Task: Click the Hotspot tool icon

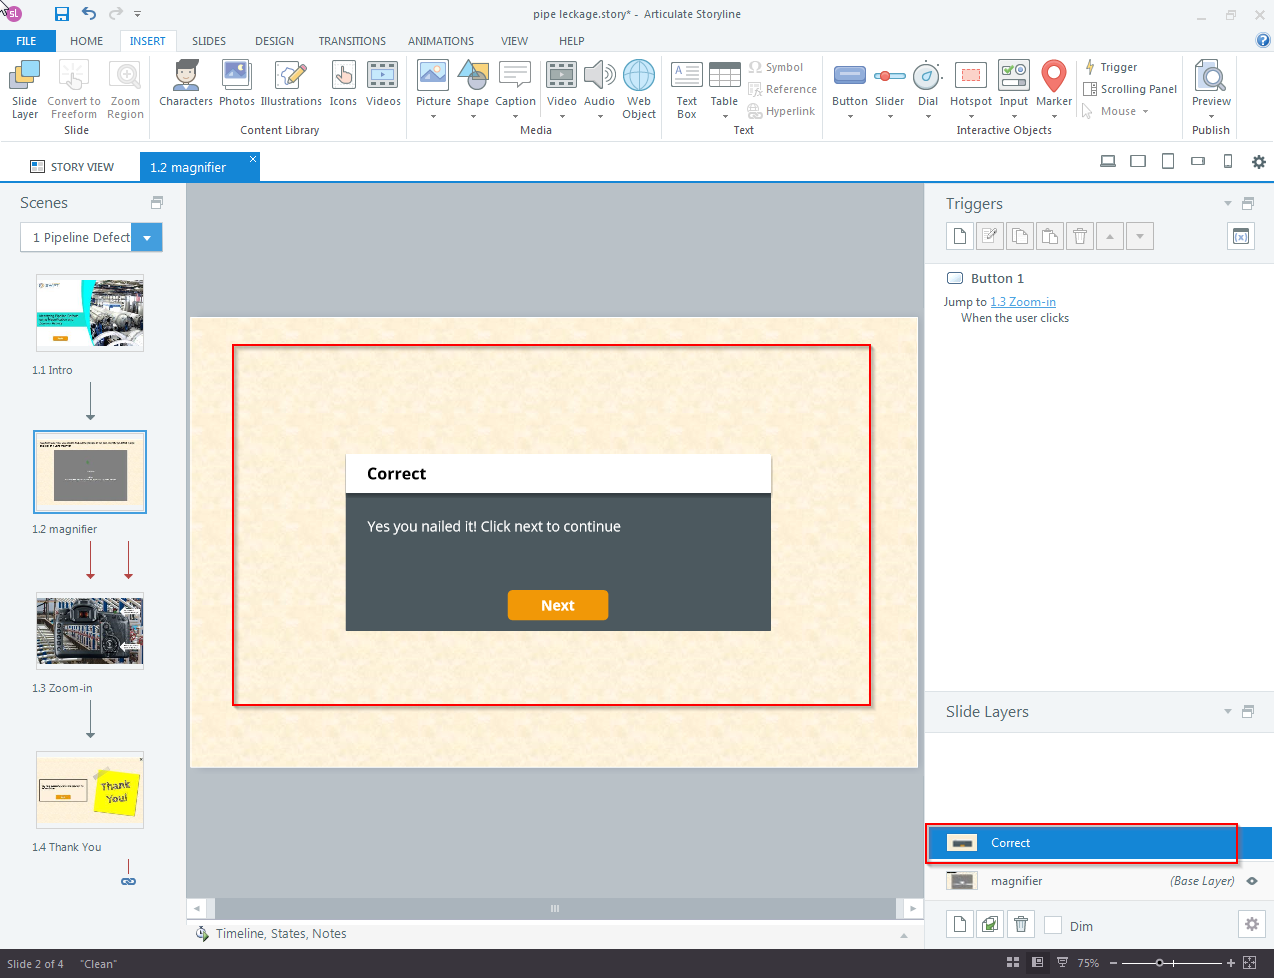Action: (x=970, y=76)
